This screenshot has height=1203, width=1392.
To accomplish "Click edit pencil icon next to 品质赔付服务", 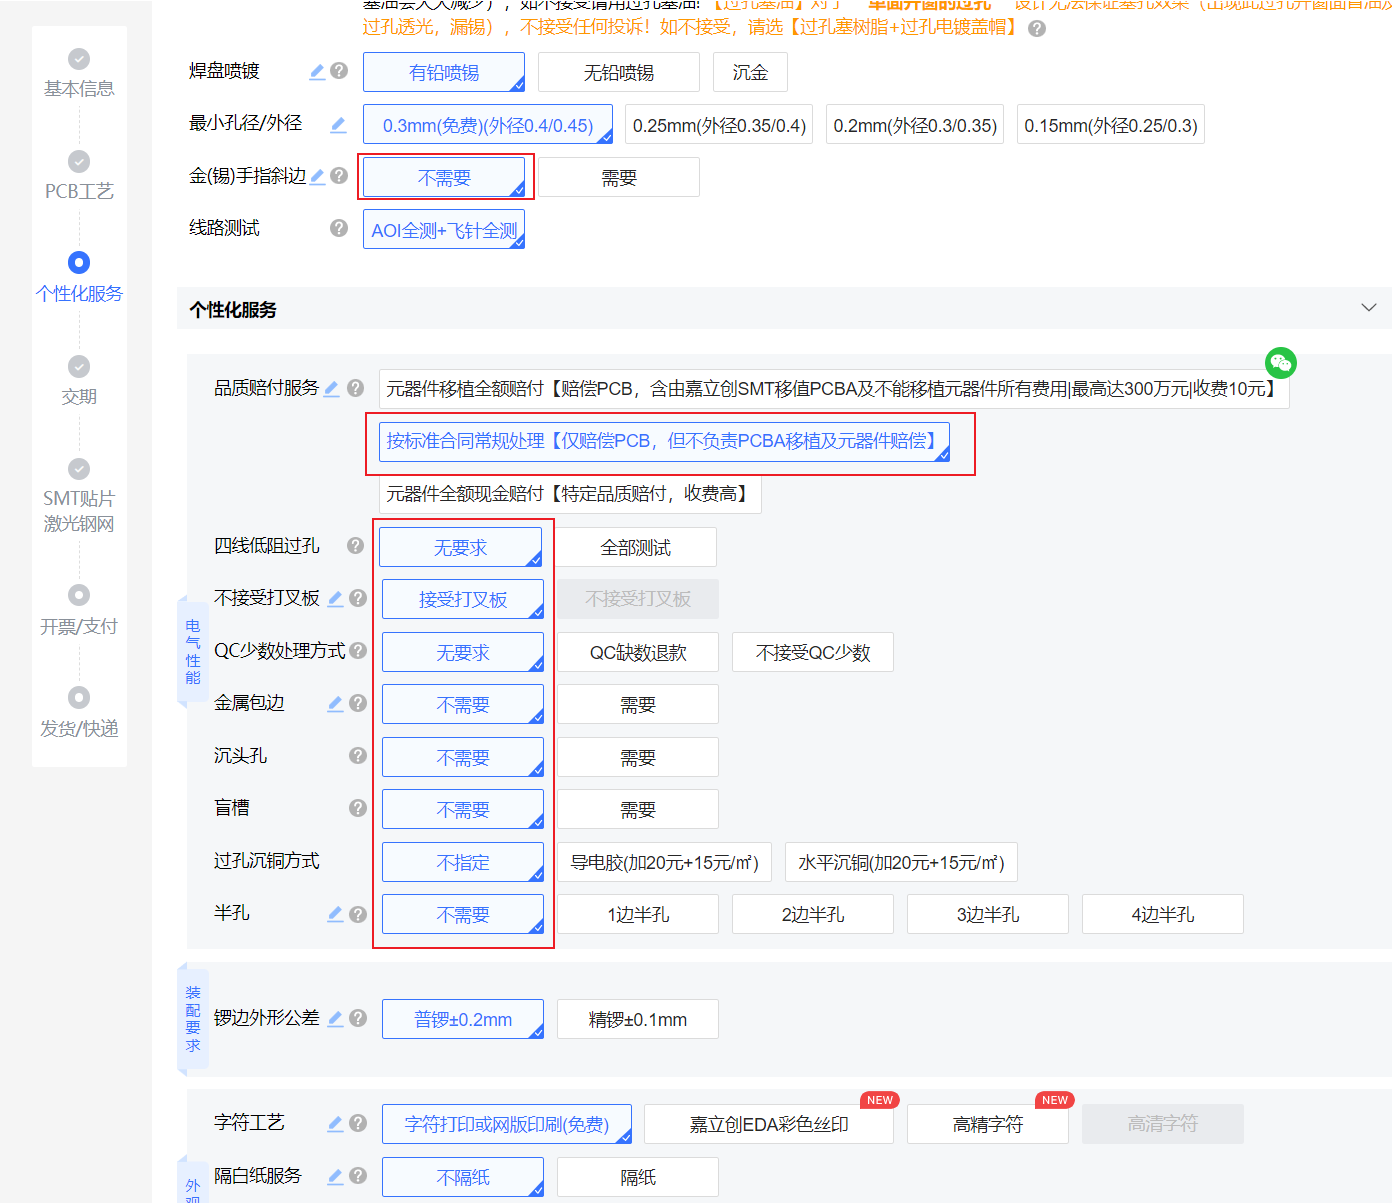I will point(332,388).
